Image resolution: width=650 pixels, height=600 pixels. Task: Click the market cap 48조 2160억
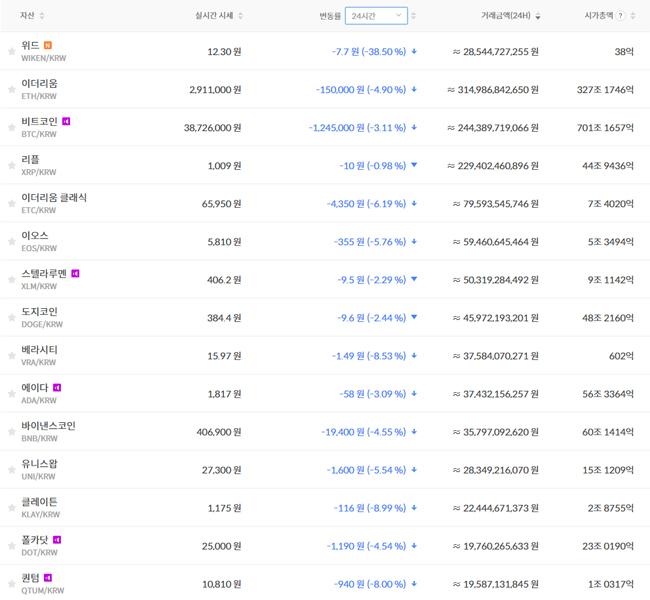[x=608, y=318]
